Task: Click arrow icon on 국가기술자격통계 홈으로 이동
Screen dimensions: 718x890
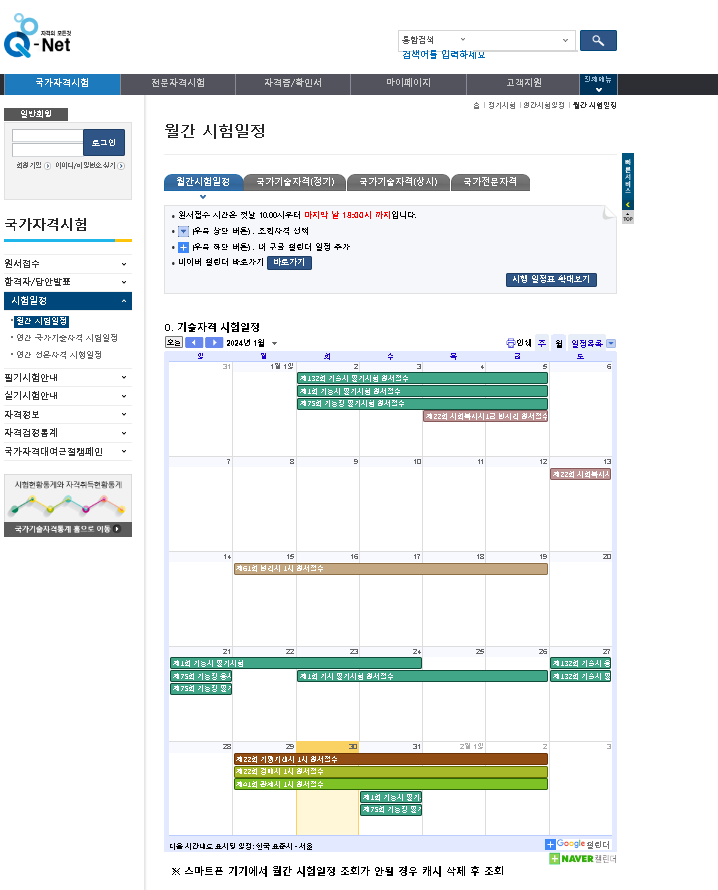Action: tap(117, 529)
